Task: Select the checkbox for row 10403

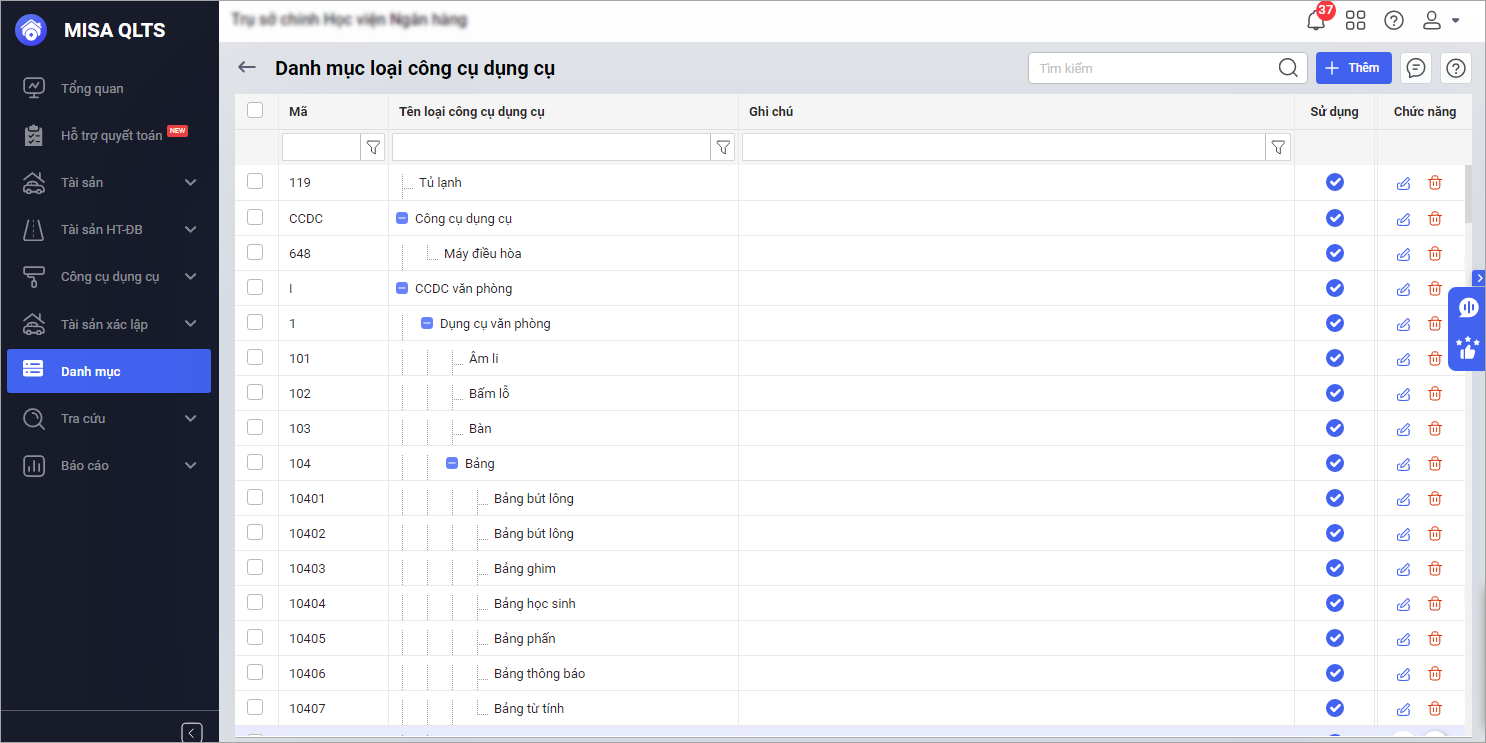Action: coord(255,567)
